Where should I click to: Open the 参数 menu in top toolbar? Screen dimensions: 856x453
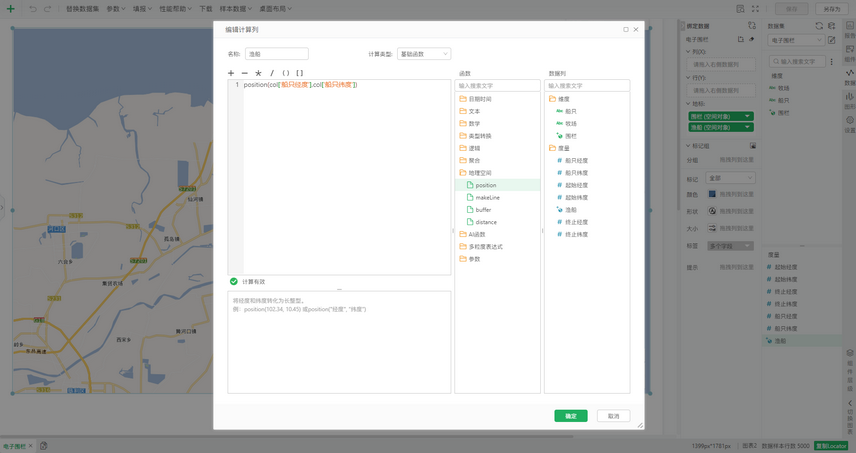[116, 9]
